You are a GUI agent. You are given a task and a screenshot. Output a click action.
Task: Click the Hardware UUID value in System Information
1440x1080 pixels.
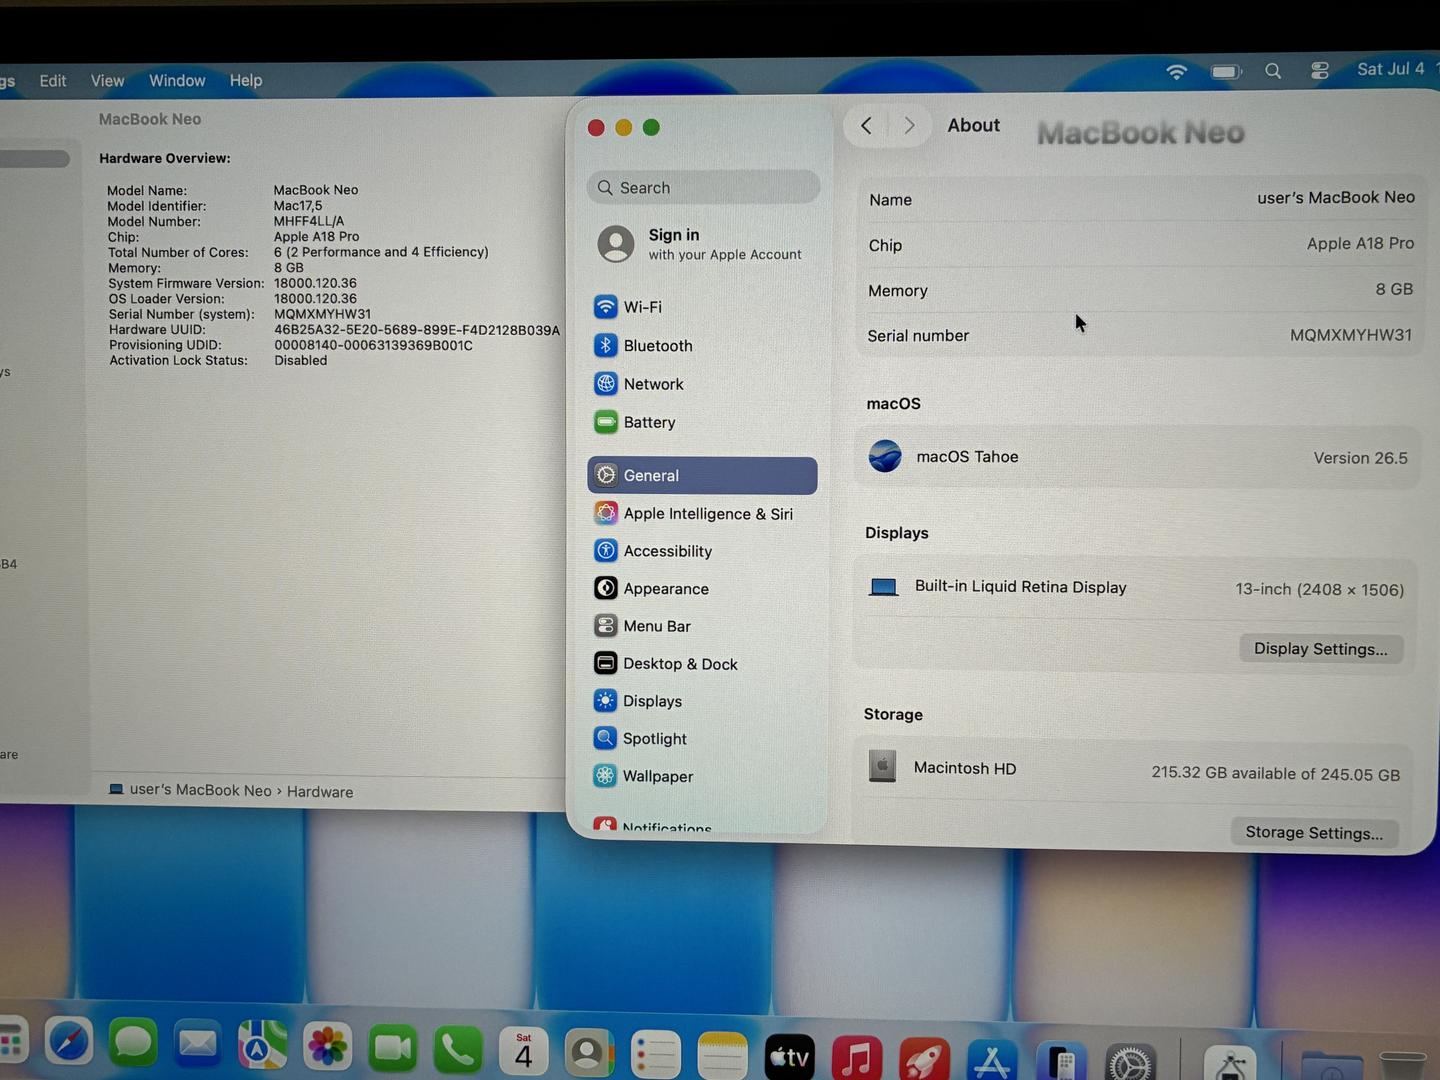point(417,330)
